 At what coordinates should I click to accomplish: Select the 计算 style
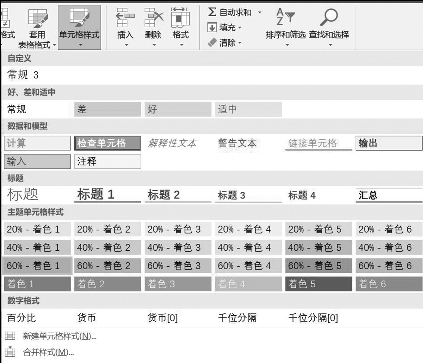click(37, 143)
